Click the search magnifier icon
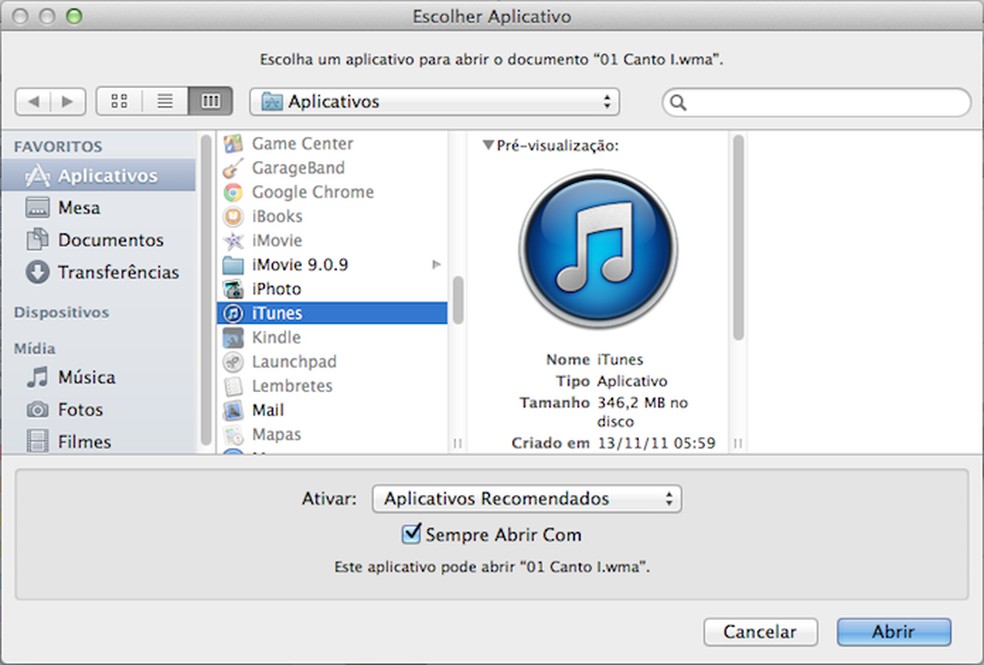The height and width of the screenshot is (665, 984). [678, 102]
